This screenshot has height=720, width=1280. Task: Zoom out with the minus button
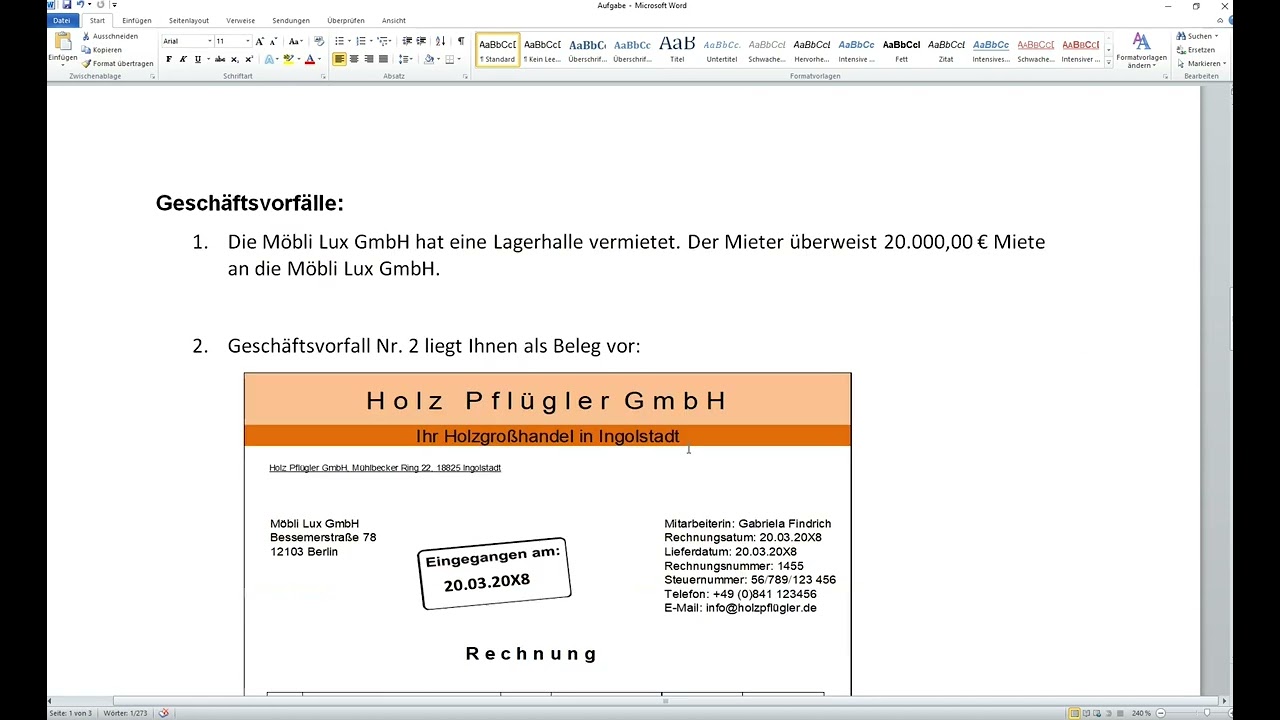1161,713
